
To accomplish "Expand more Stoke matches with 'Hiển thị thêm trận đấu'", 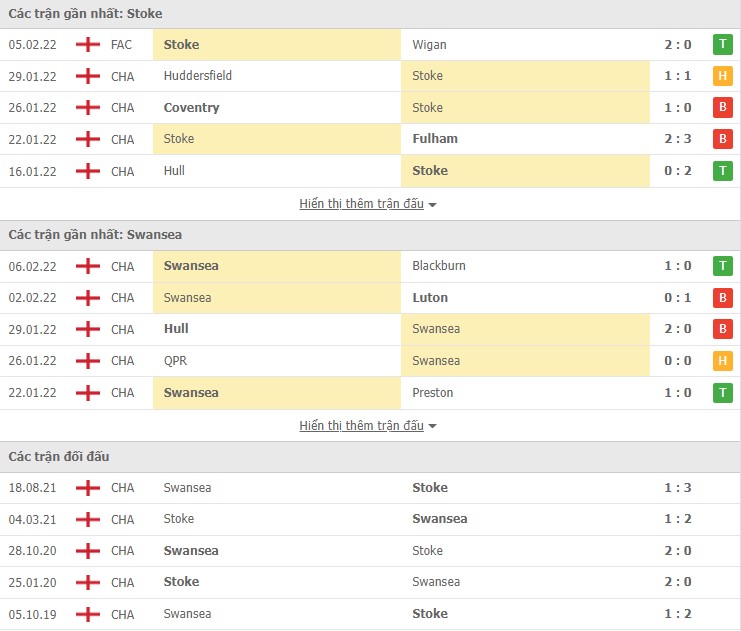I will (361, 204).
